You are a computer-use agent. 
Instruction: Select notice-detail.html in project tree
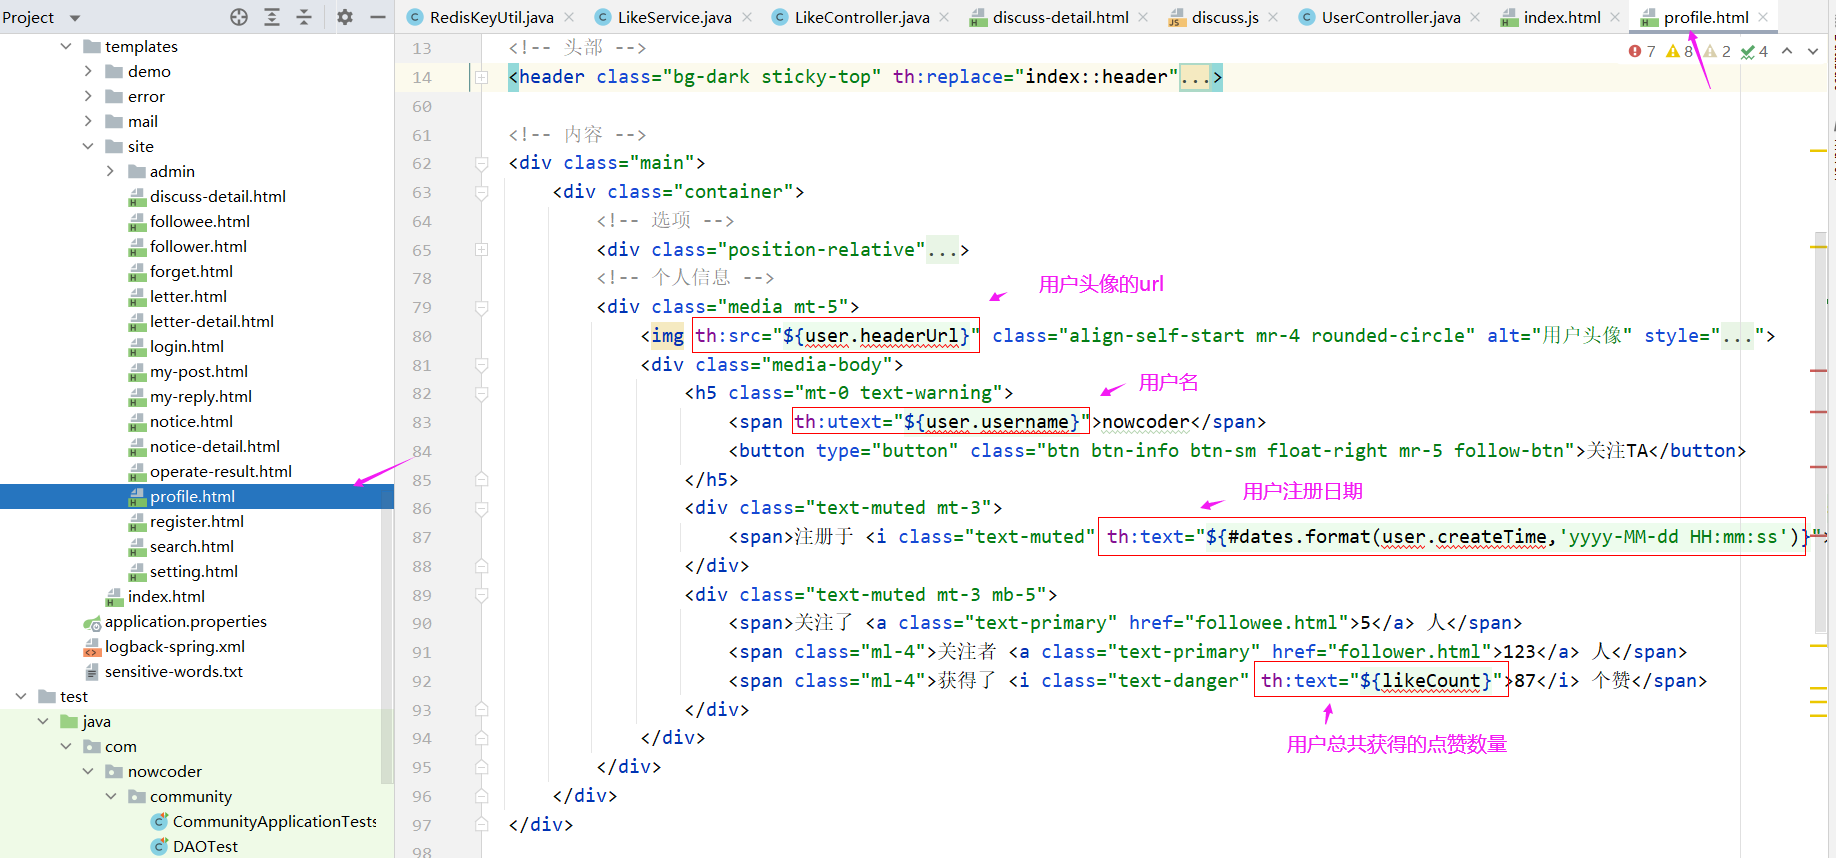[214, 446]
